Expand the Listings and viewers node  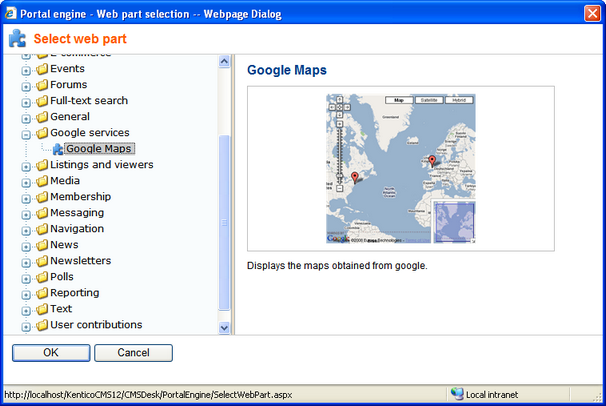point(26,167)
